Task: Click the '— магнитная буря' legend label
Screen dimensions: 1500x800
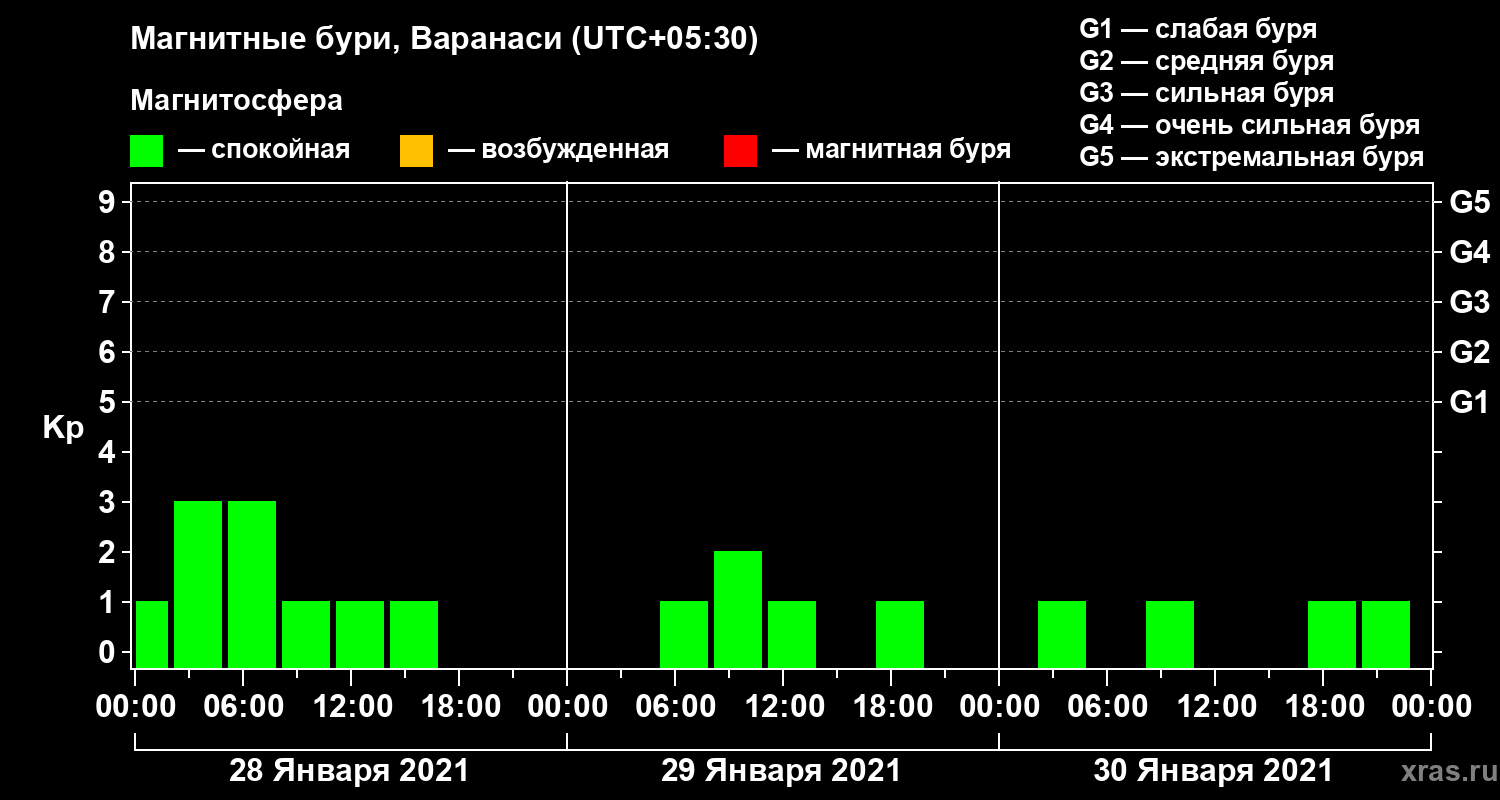Action: coord(891,151)
